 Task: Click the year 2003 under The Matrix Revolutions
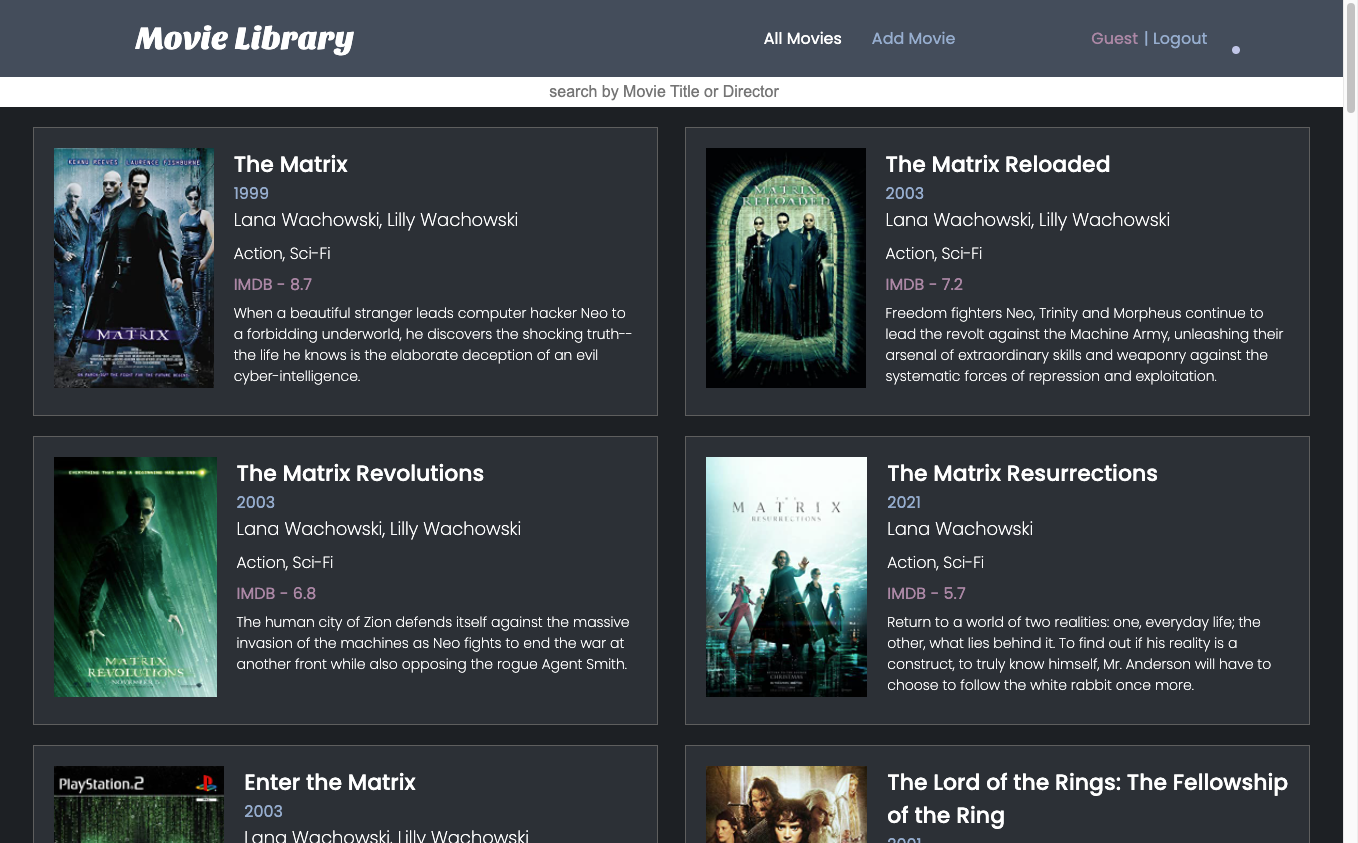pos(255,502)
